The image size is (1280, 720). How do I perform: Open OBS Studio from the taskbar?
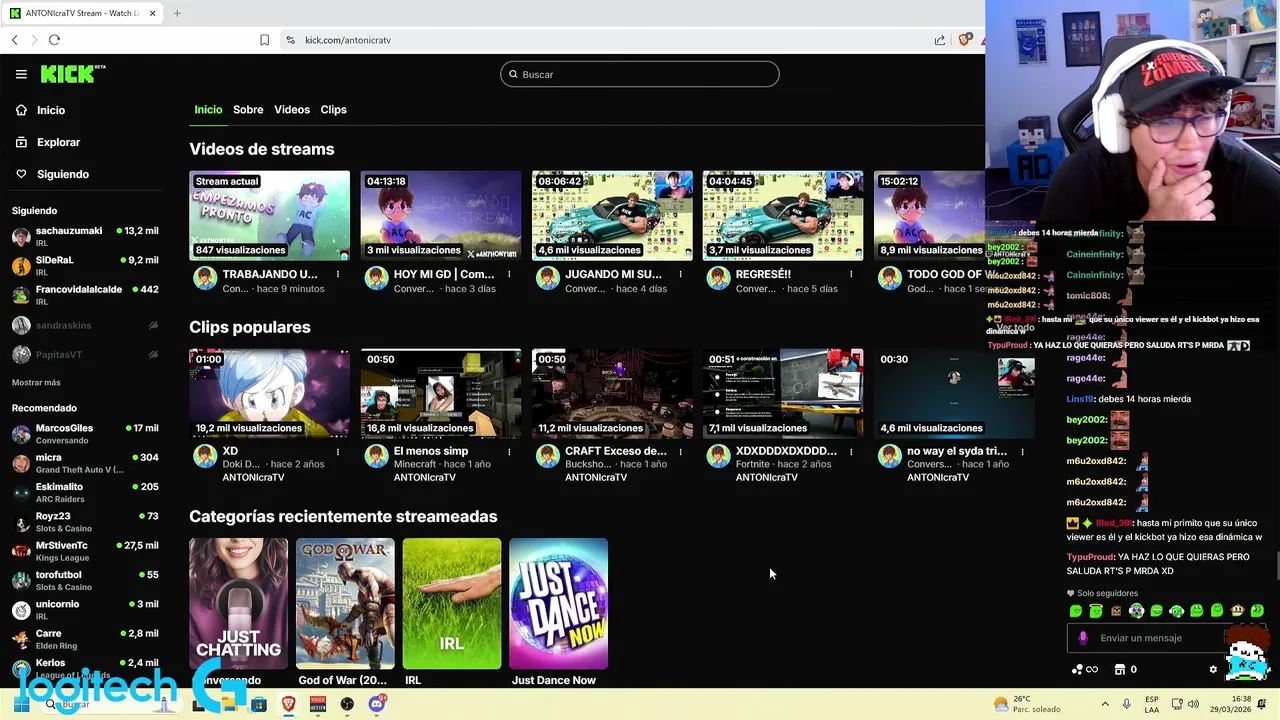[x=347, y=704]
